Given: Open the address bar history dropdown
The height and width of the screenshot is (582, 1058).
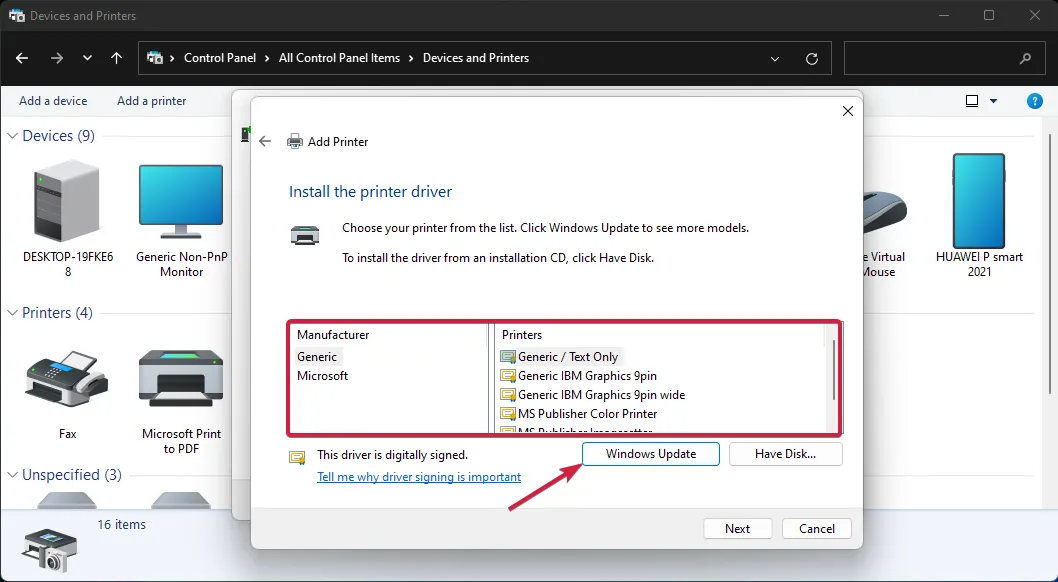Looking at the screenshot, I should click(x=775, y=59).
